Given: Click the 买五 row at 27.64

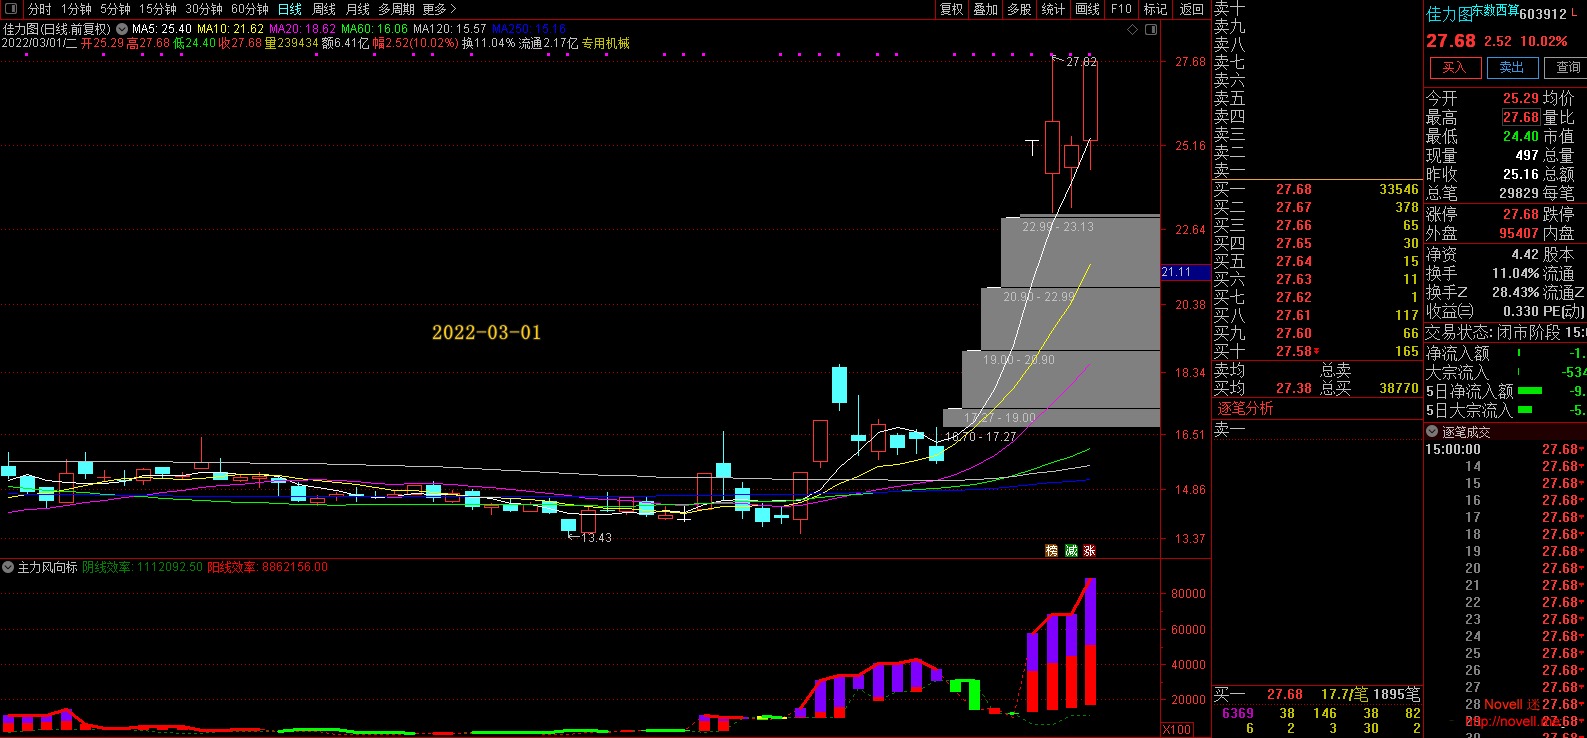Looking at the screenshot, I should tap(1316, 261).
